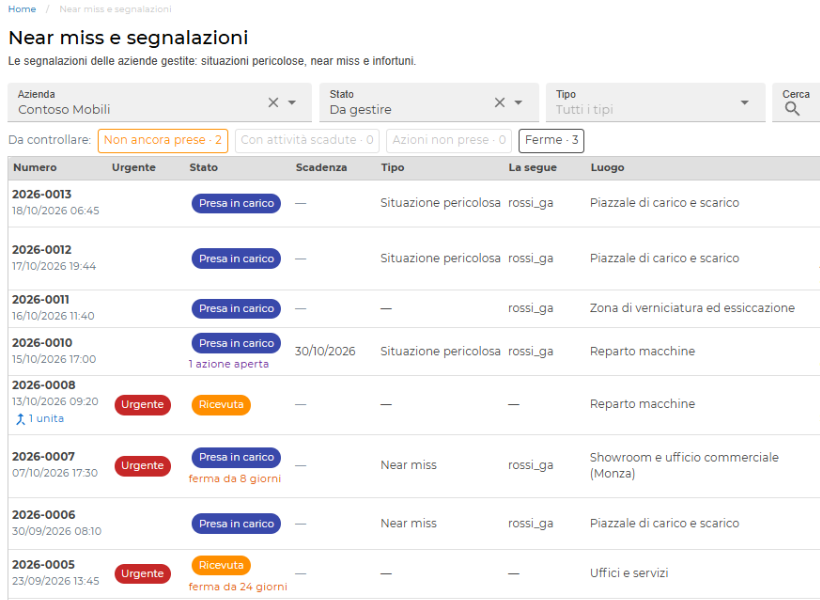Image resolution: width=820 pixels, height=600 pixels.
Task: Toggle the 'Ferme · 3' filter chip
Action: [551, 140]
